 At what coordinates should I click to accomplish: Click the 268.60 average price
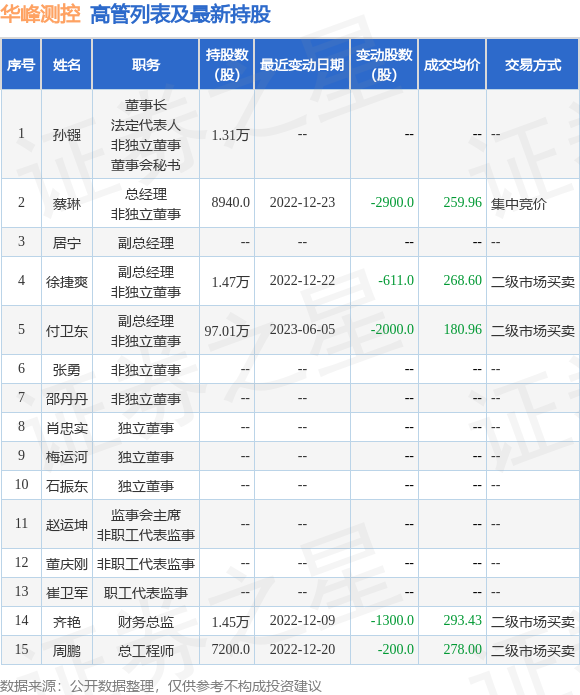pos(463,280)
